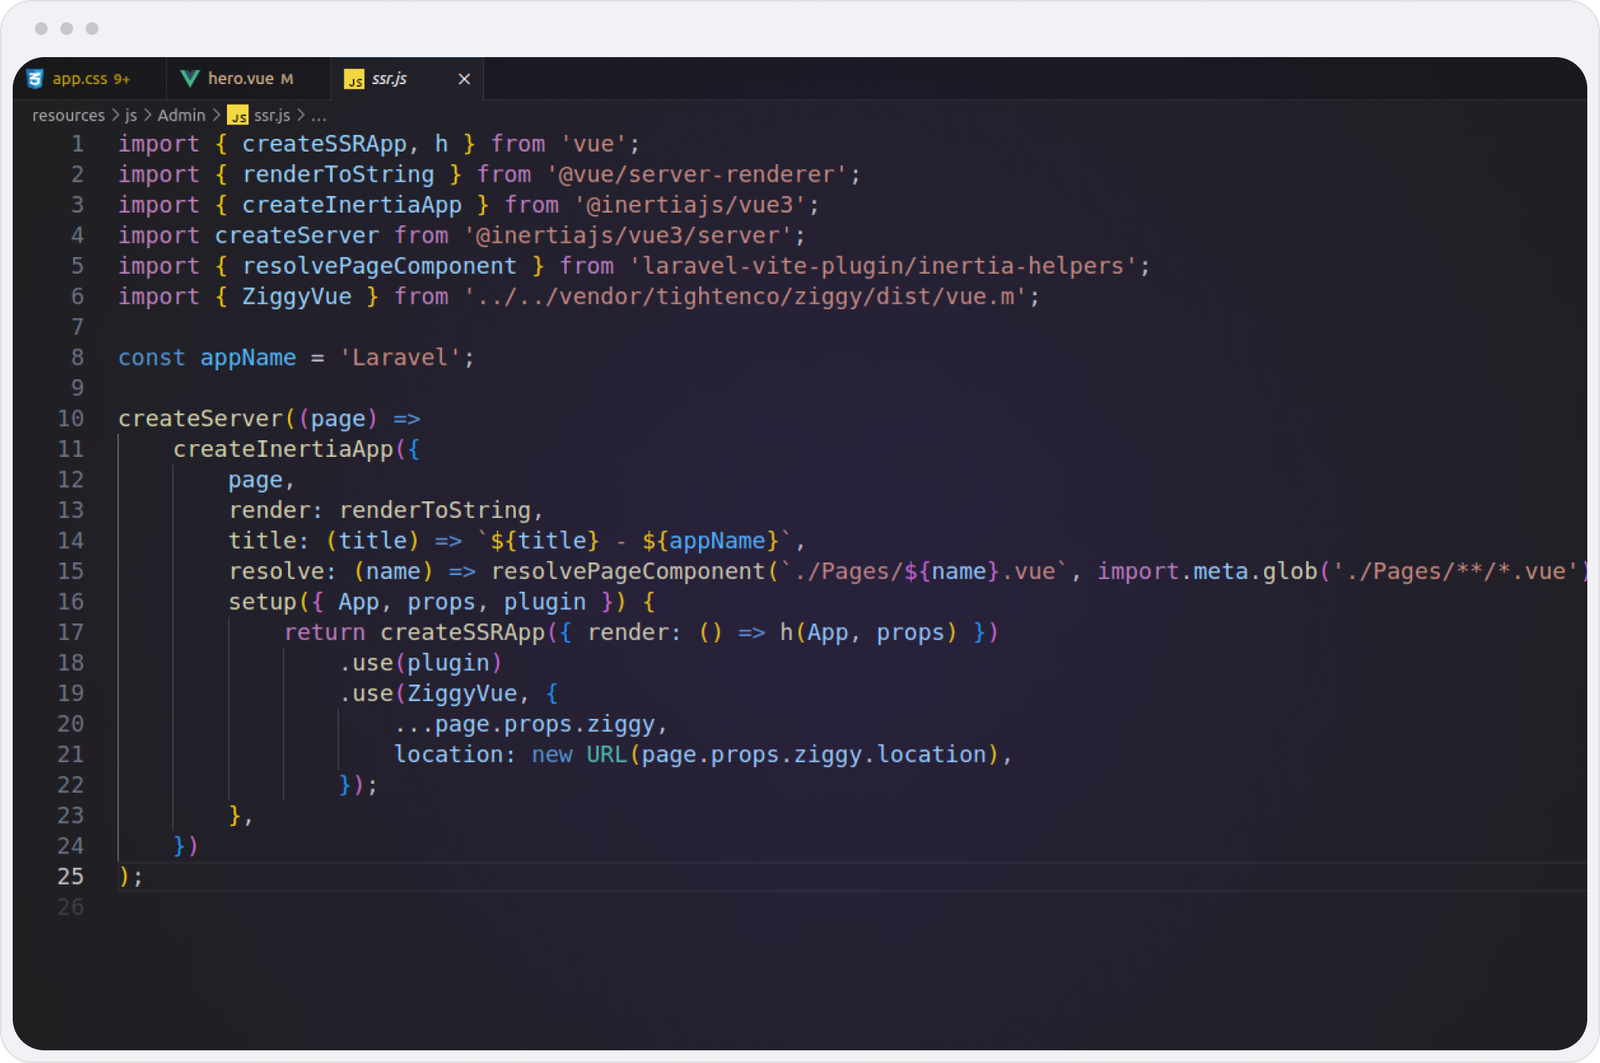The width and height of the screenshot is (1600, 1063).
Task: Click createInertiaApp call on line 11
Action: point(283,450)
